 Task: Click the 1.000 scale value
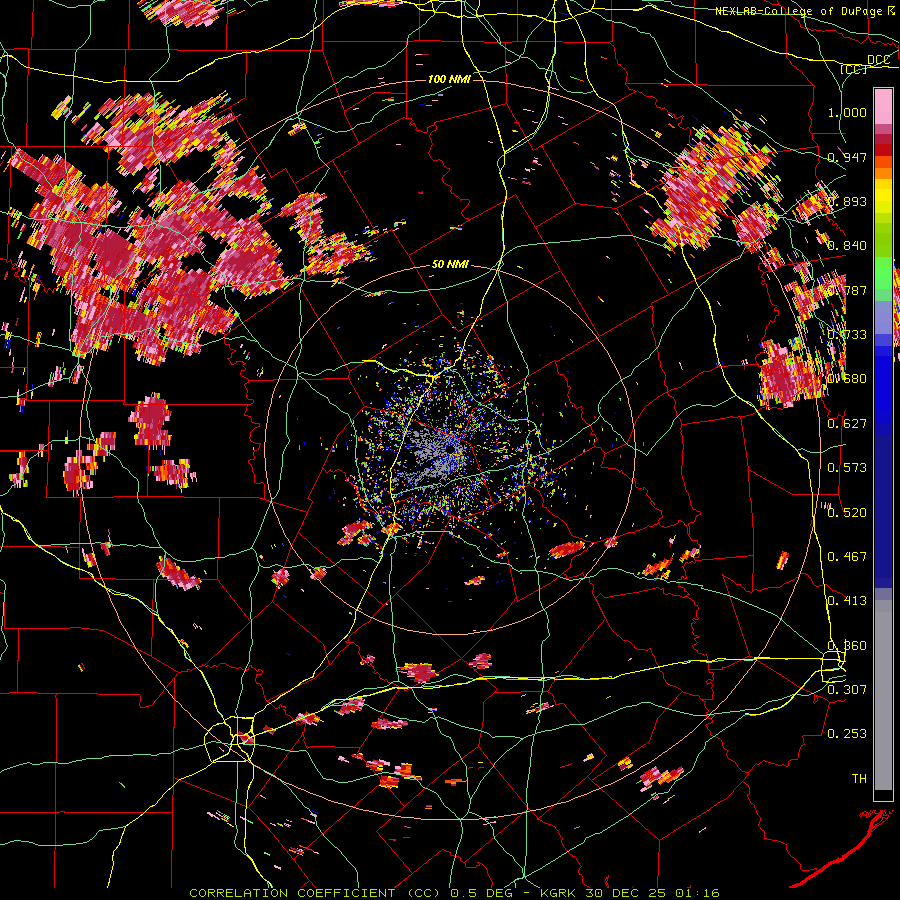point(847,112)
